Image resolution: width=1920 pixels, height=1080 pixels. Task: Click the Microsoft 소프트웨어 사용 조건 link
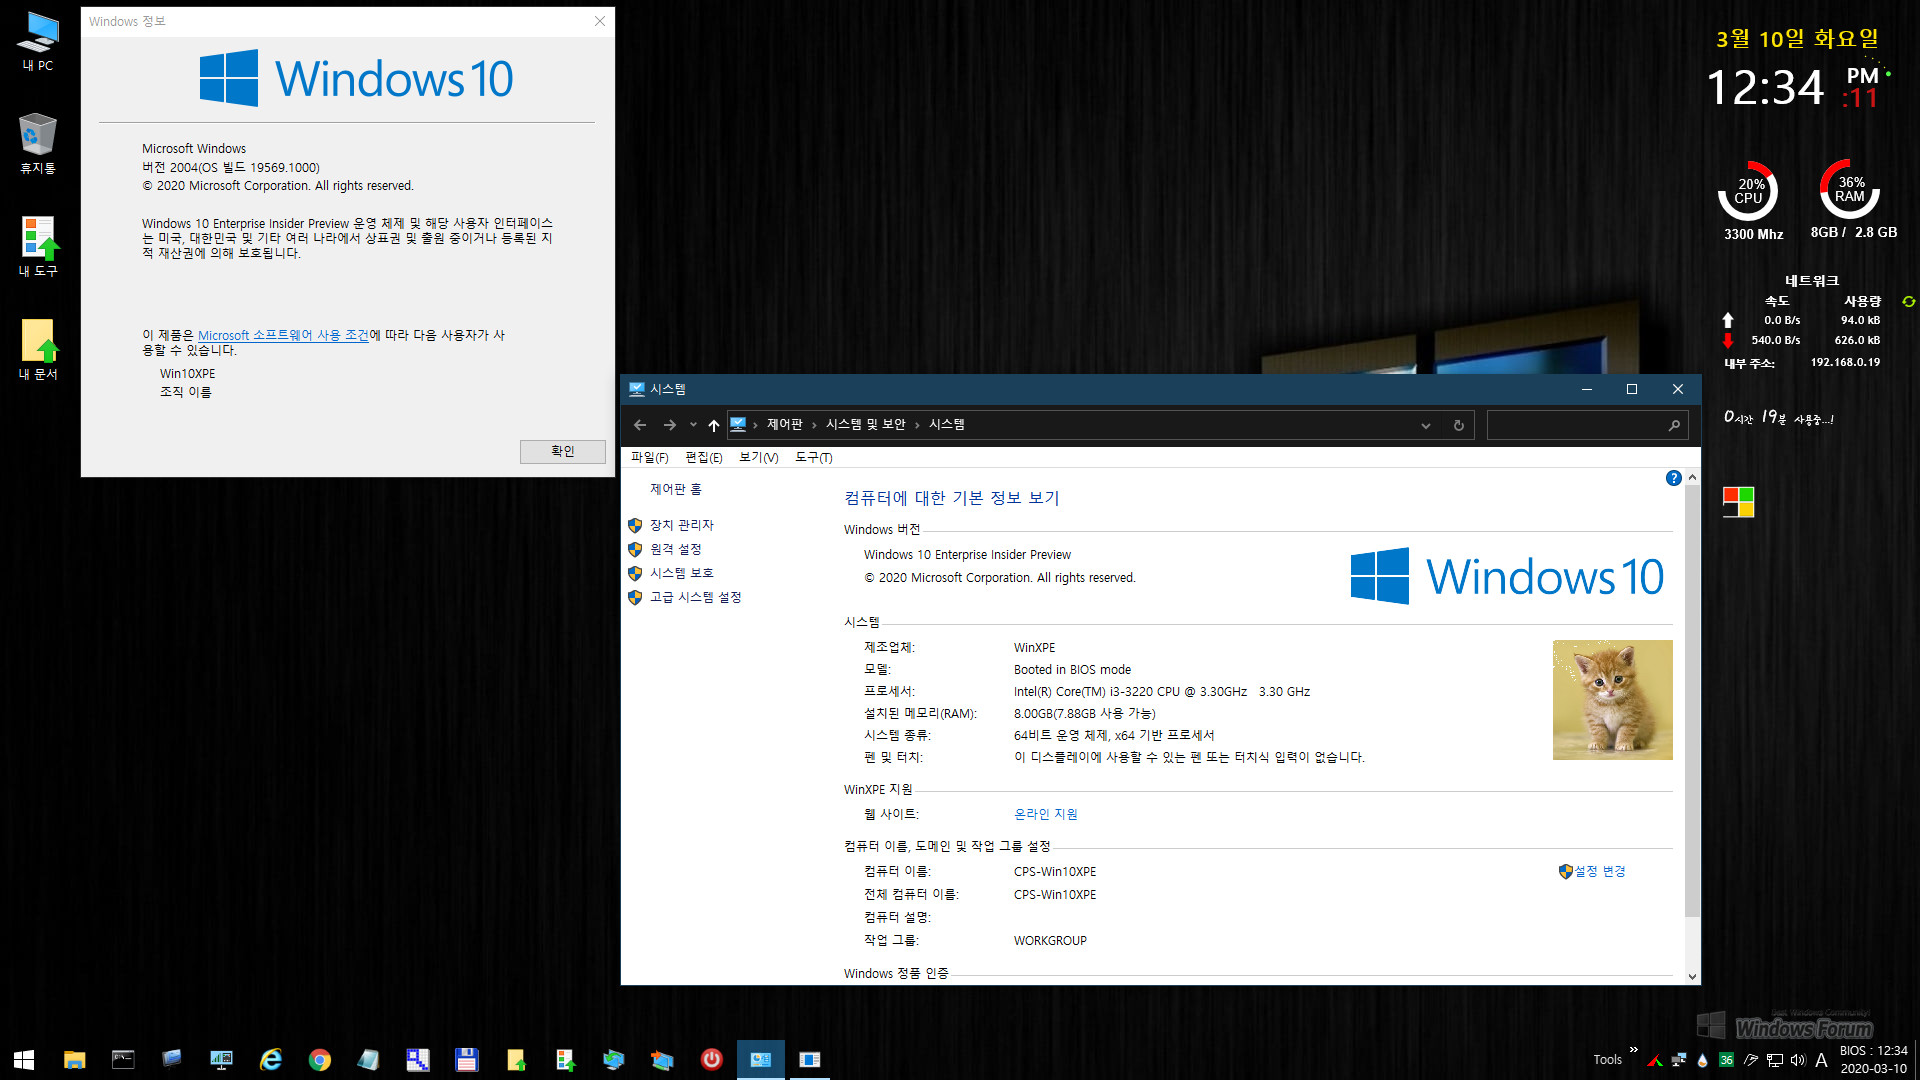pos(283,335)
